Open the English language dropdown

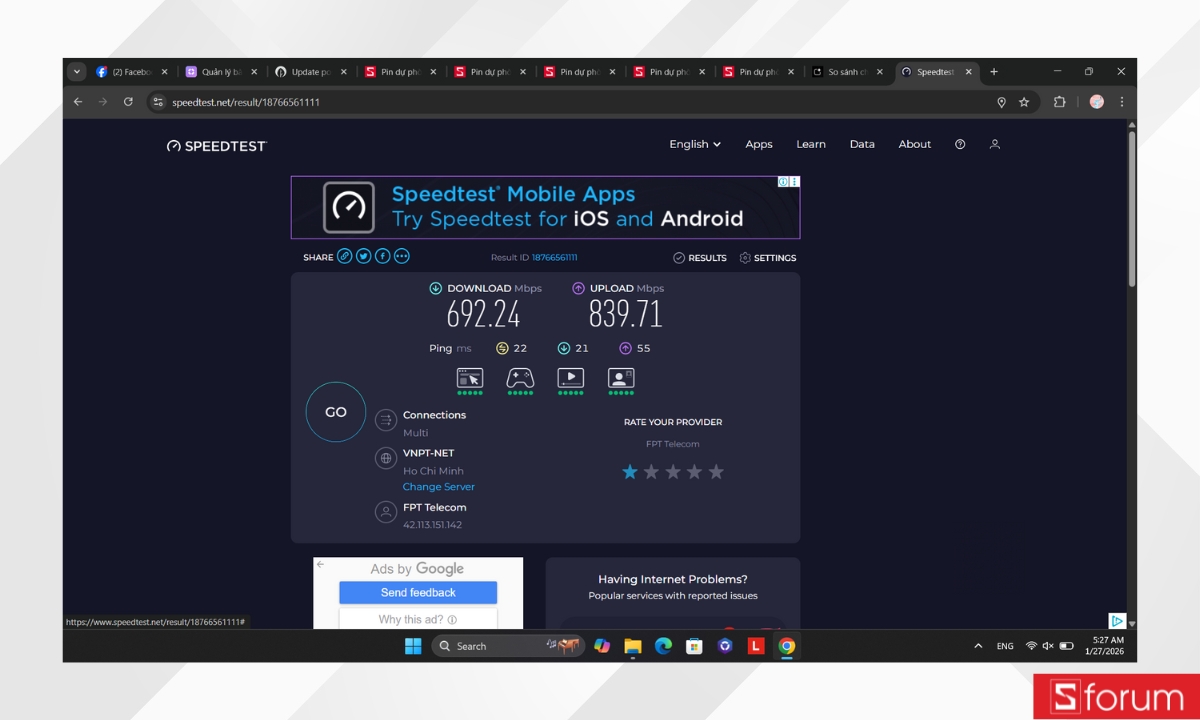694,144
